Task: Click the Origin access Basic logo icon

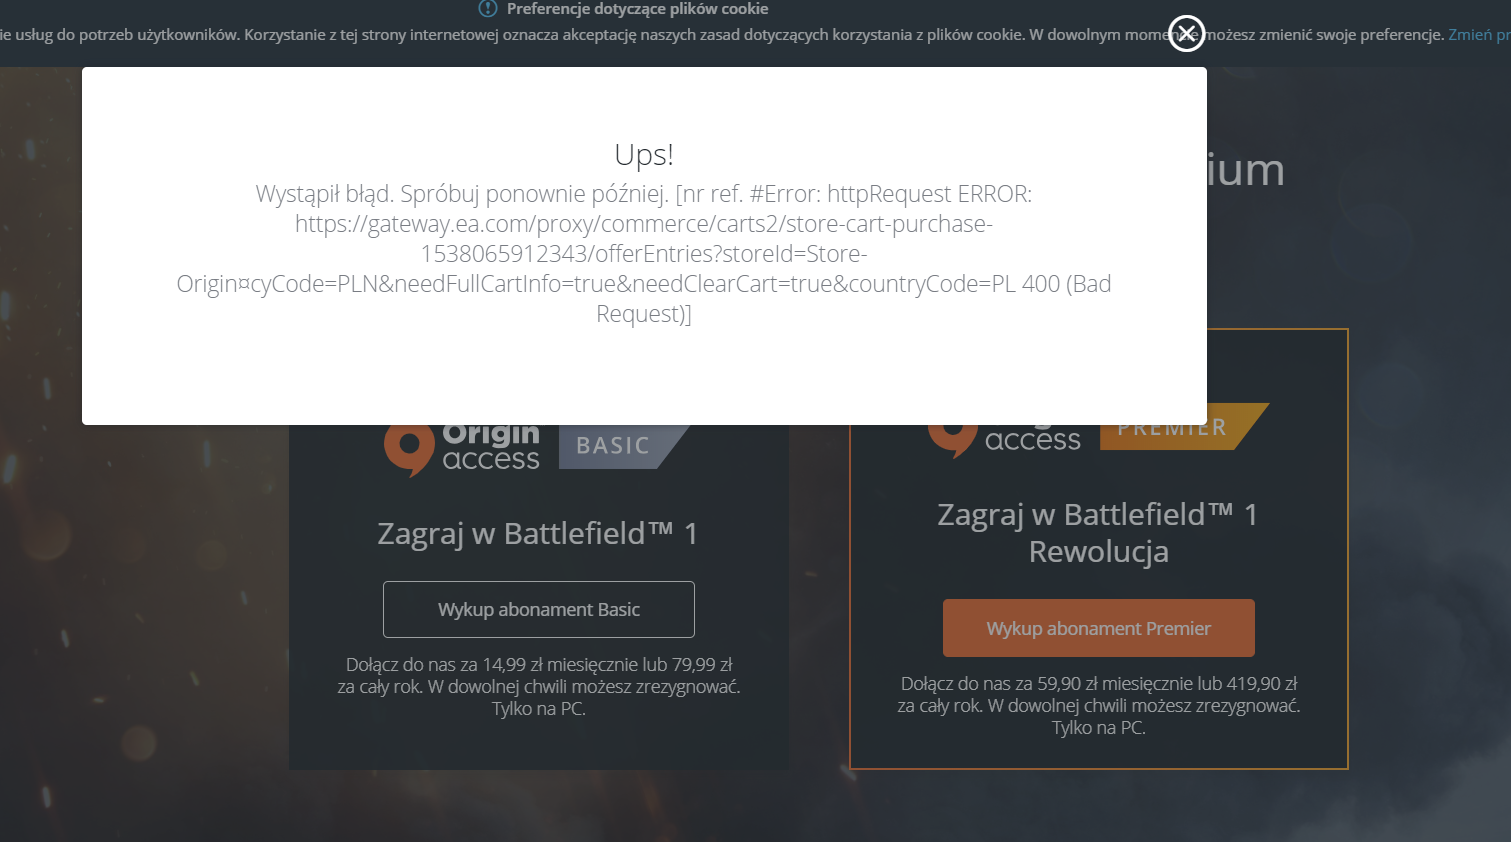Action: coord(408,450)
